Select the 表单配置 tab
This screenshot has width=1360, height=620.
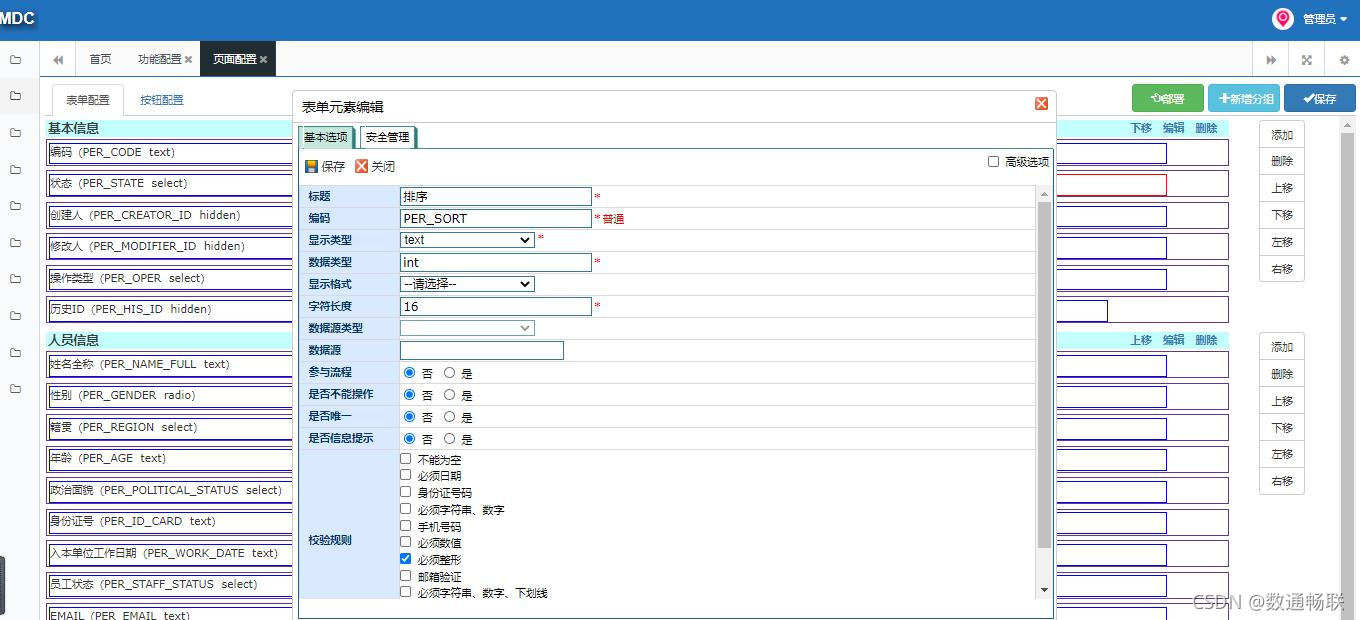[88, 100]
